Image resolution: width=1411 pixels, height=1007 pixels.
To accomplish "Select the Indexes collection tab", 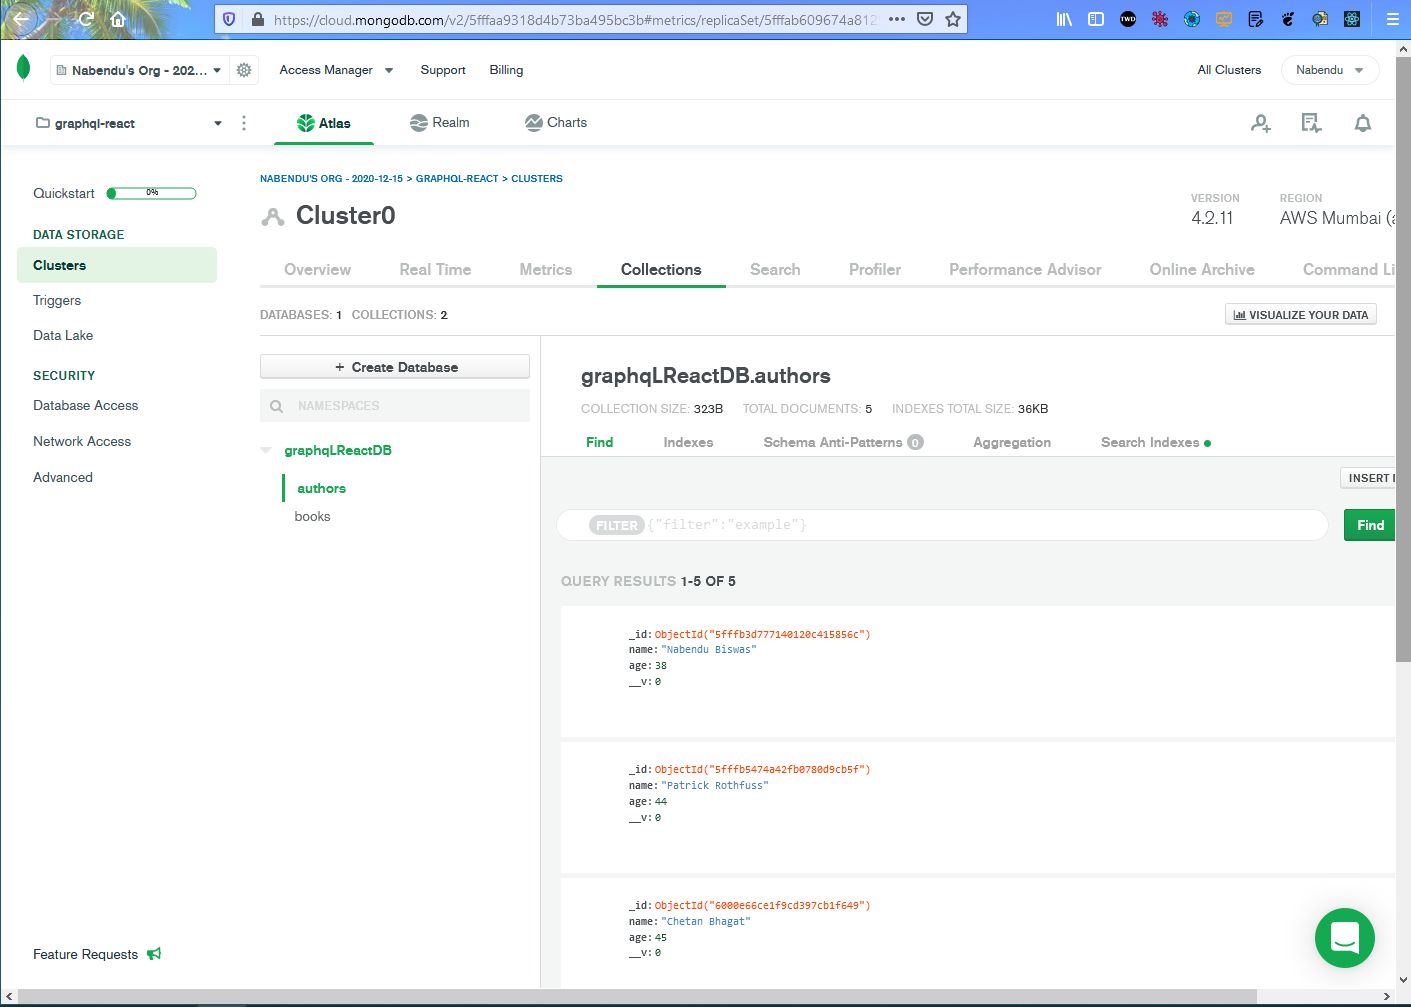I will (x=688, y=442).
